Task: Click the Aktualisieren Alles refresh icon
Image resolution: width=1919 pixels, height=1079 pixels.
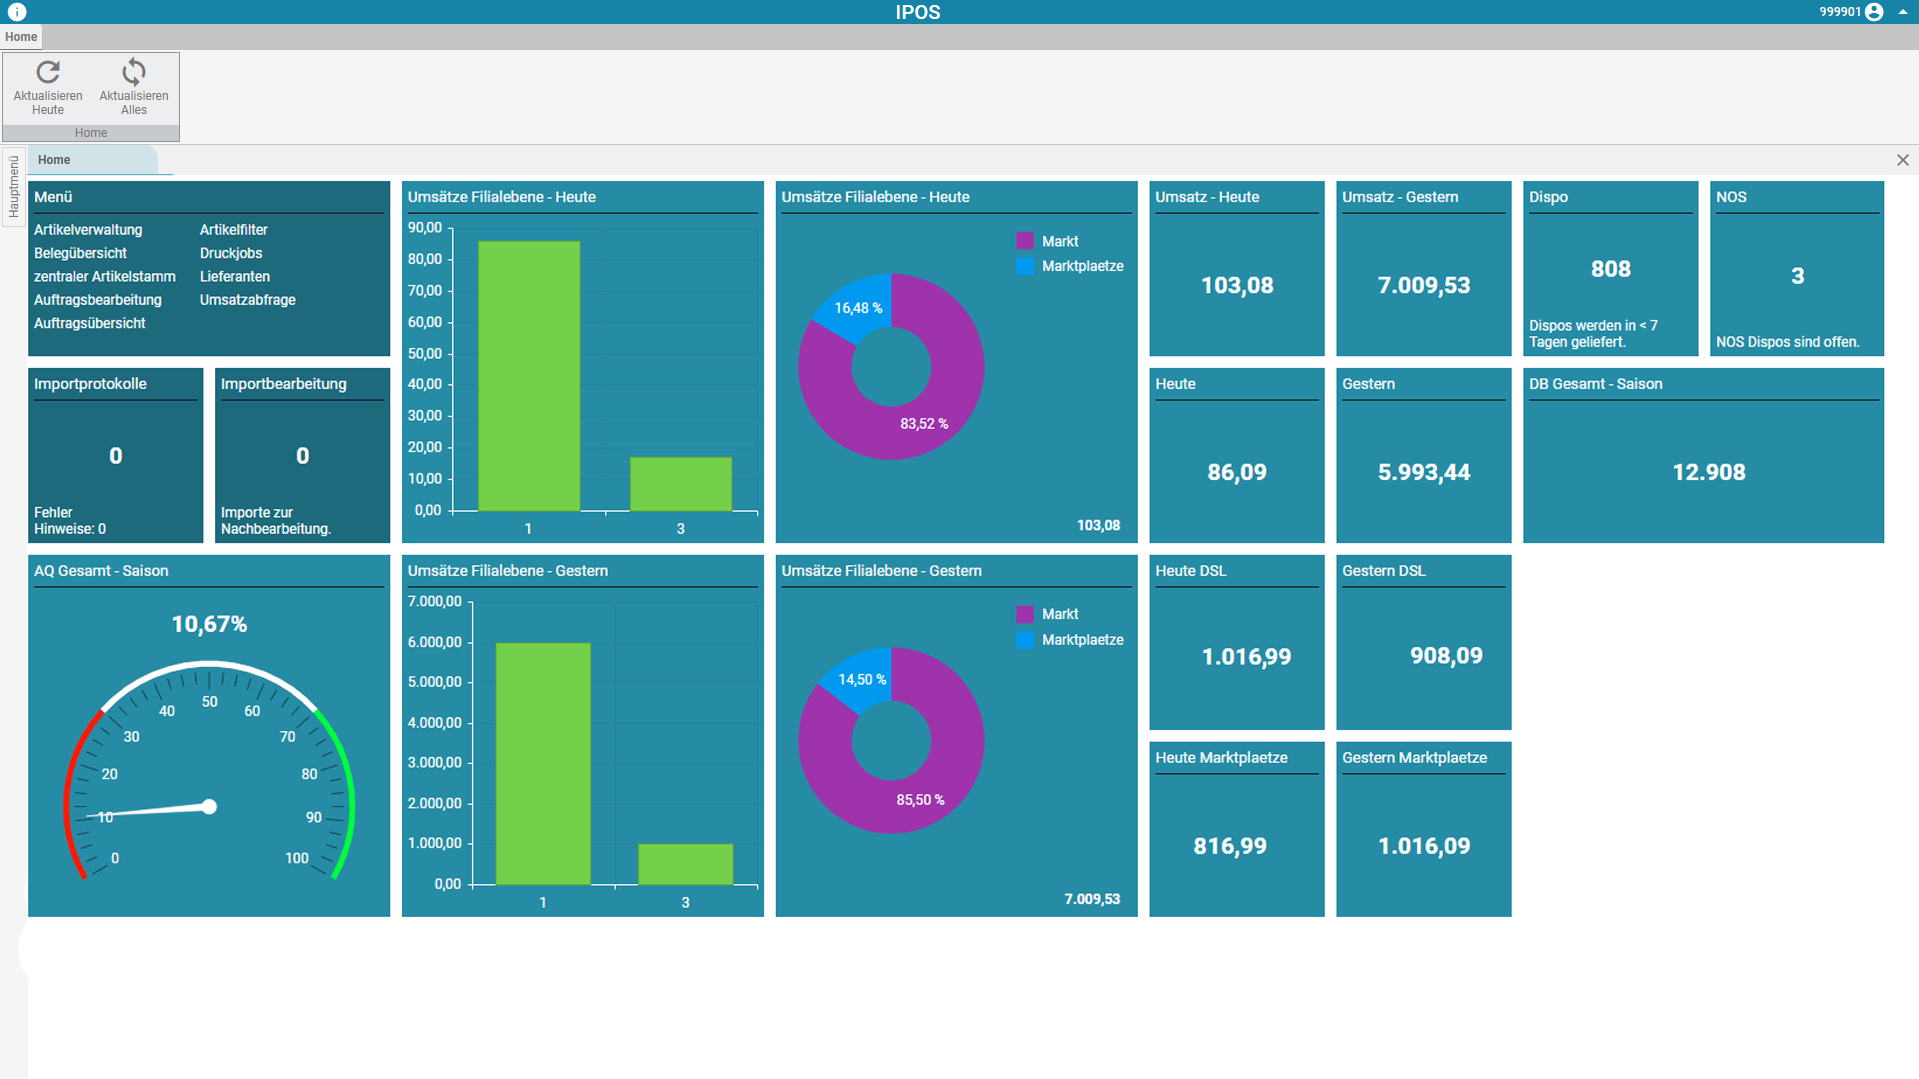Action: 132,72
